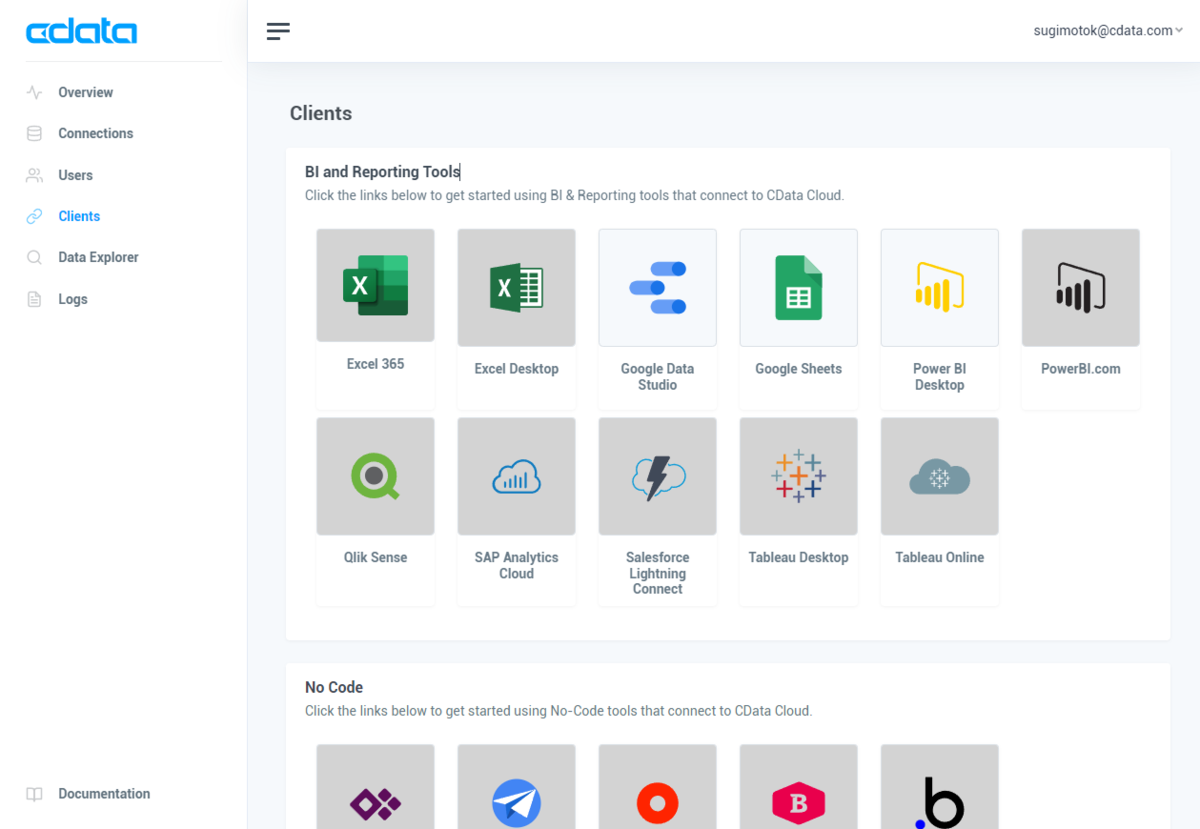View Logs in sidebar
This screenshot has width=1200, height=829.
(73, 299)
